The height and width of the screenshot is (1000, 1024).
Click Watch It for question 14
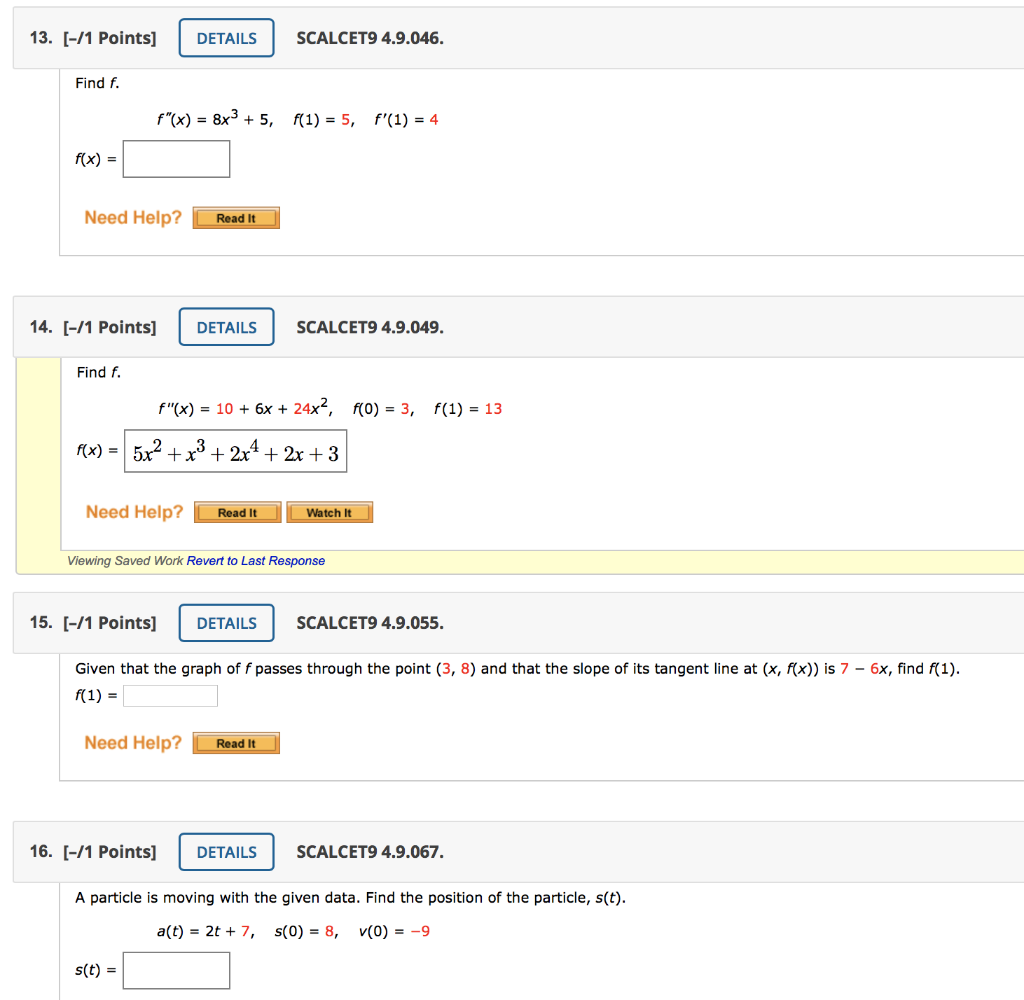(330, 512)
